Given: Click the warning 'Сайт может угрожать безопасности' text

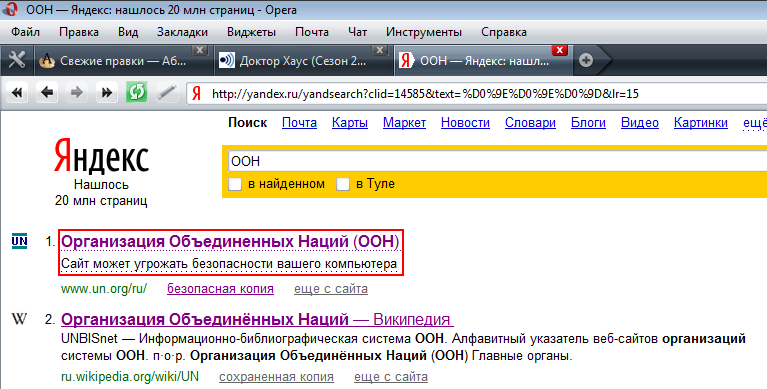Looking at the screenshot, I should click(229, 264).
